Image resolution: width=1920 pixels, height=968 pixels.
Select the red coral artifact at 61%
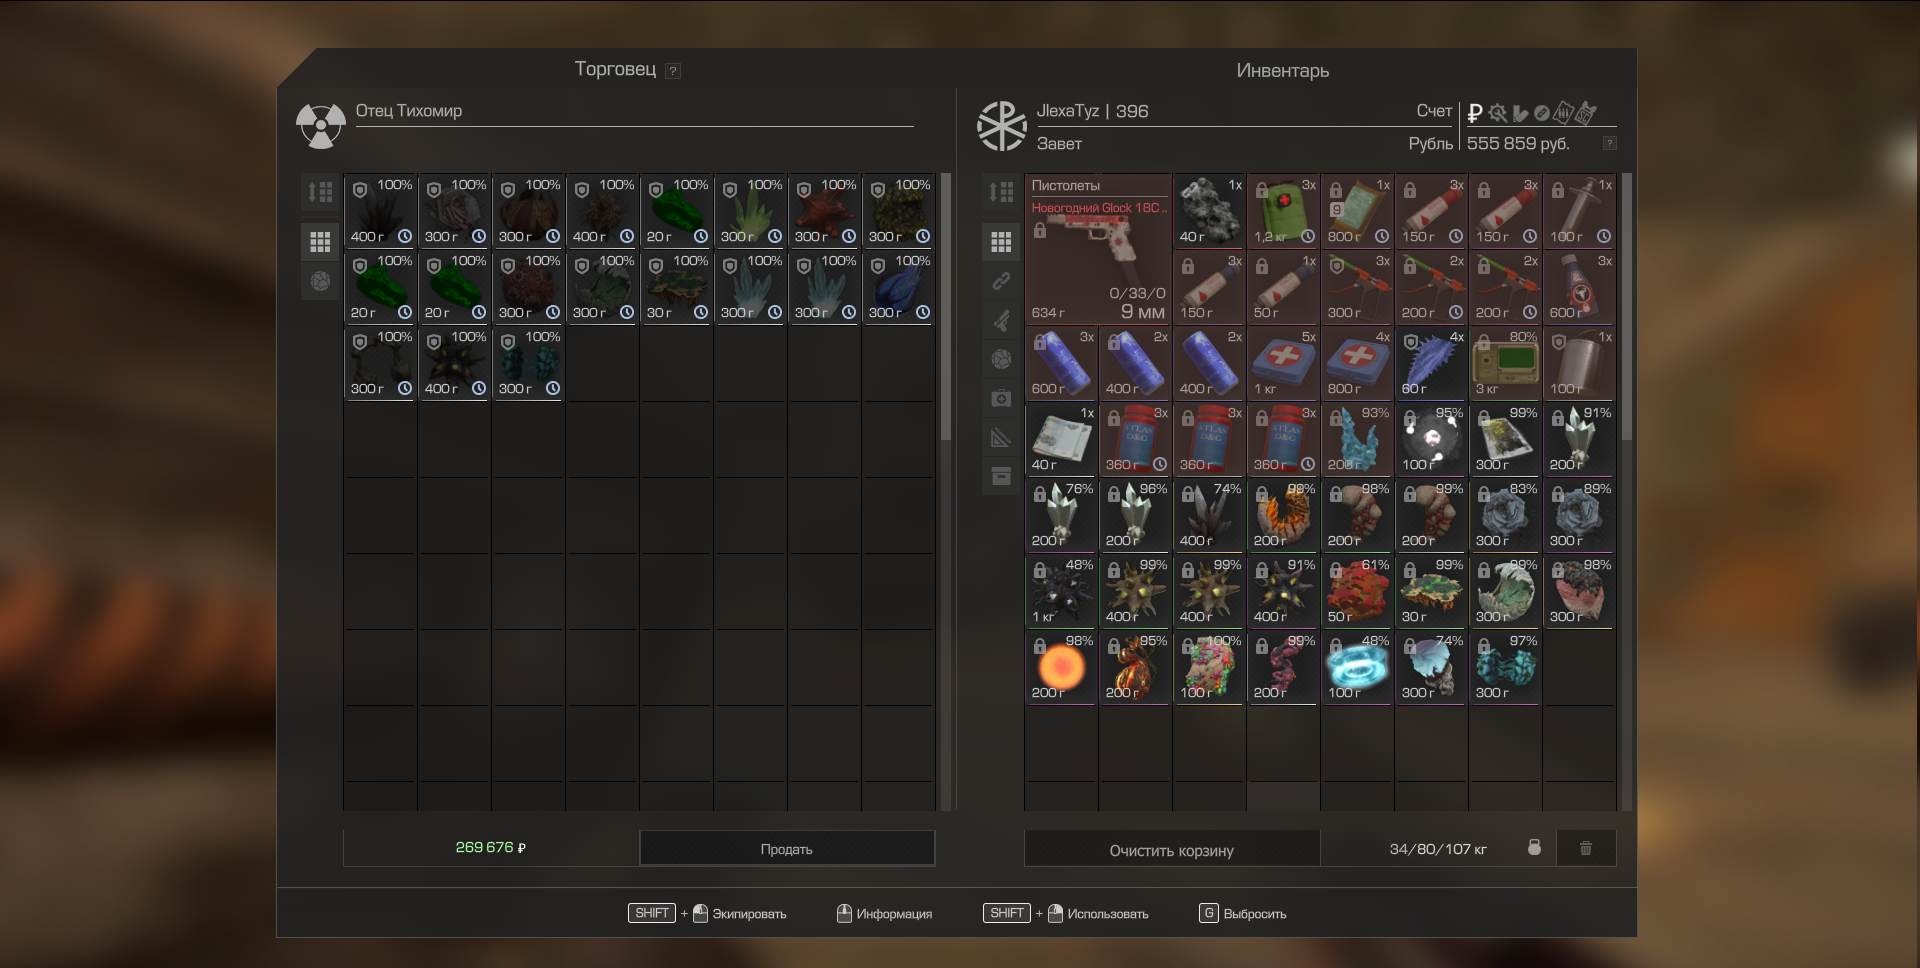pyautogui.click(x=1357, y=591)
